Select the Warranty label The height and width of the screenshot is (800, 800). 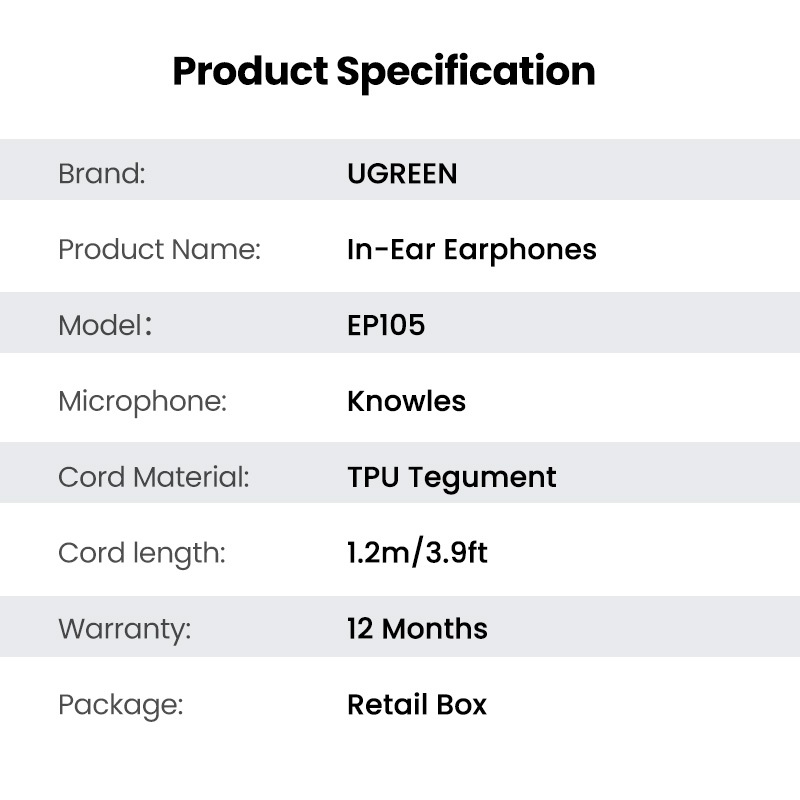coord(124,629)
